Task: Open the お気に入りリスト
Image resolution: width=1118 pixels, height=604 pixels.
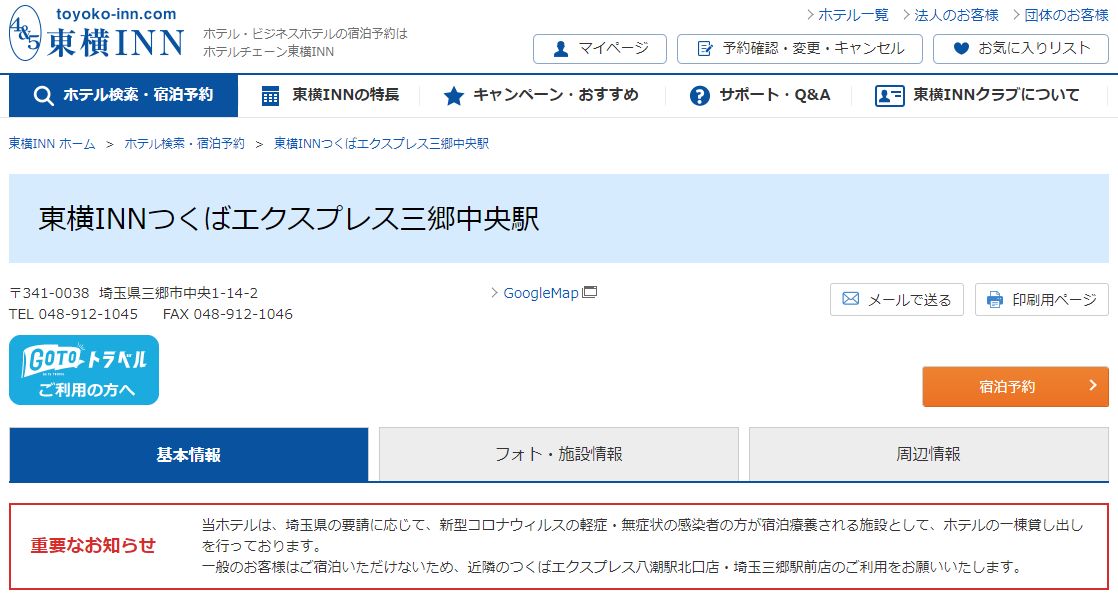Action: (x=1020, y=48)
